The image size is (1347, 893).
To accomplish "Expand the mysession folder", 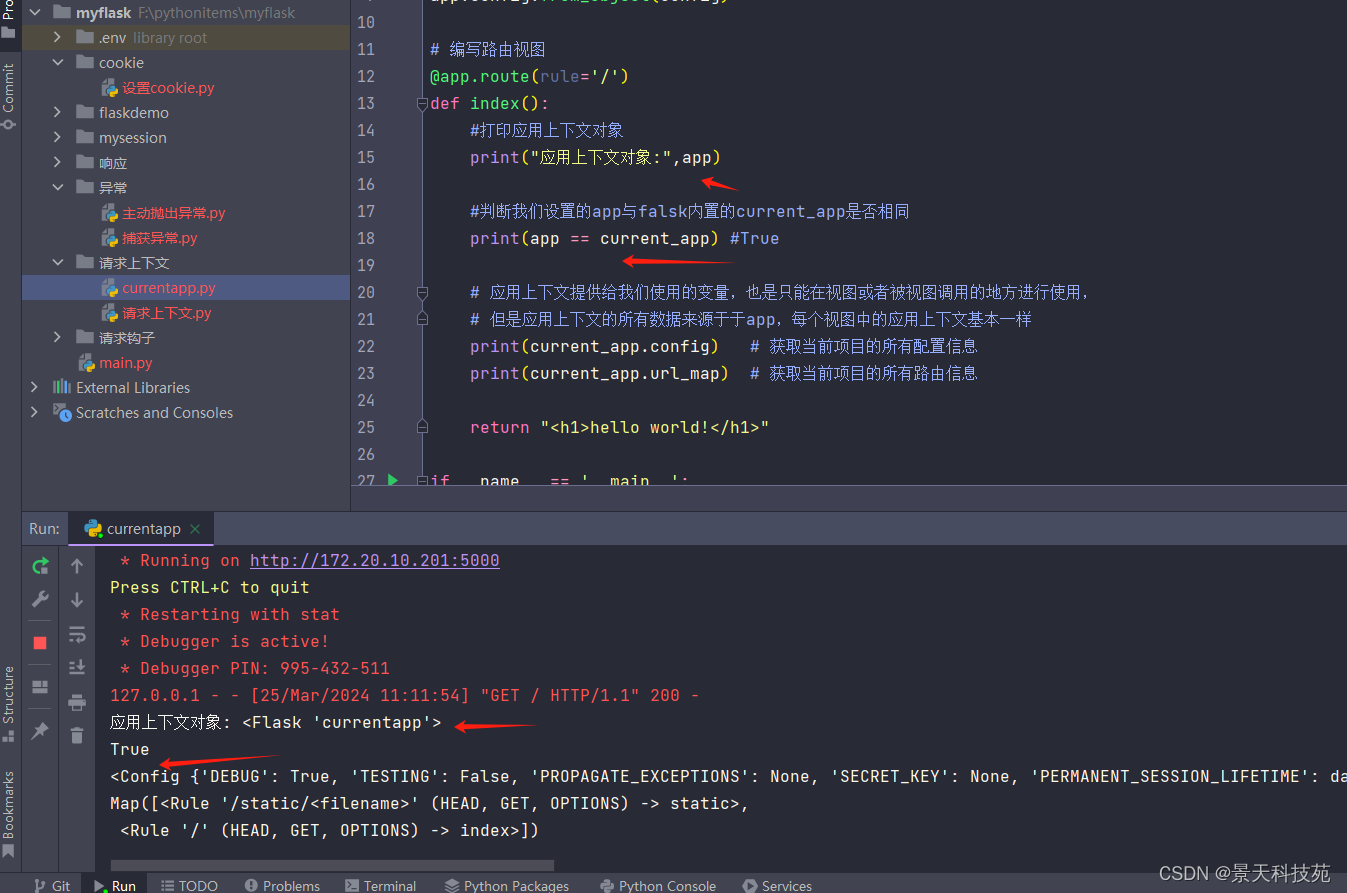I will coord(57,138).
